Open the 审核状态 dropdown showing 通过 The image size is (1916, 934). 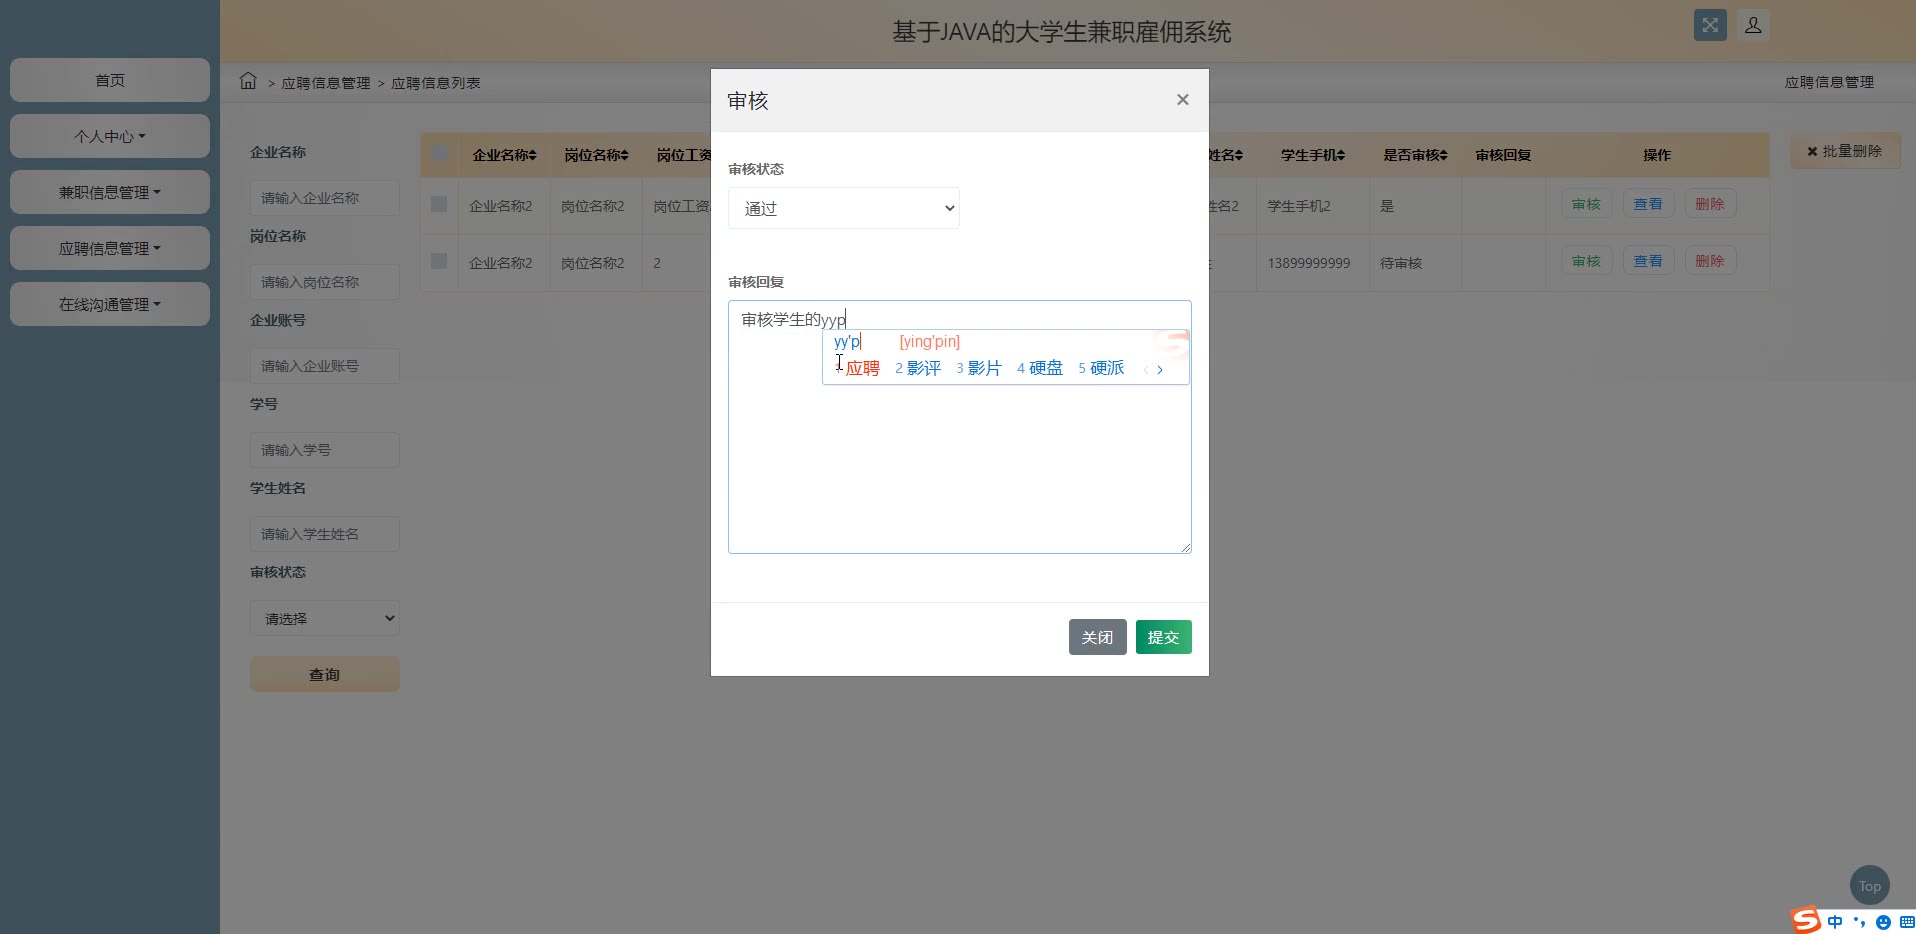pos(843,208)
